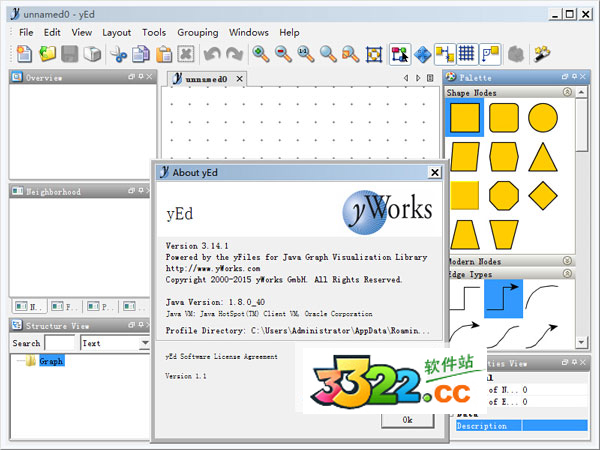Reset zoom to 1:1

point(306,54)
